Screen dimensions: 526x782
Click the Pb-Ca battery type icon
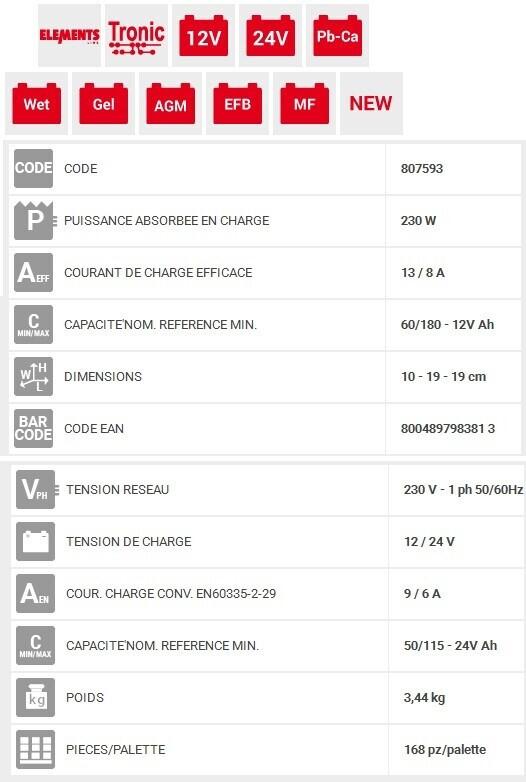pos(338,35)
